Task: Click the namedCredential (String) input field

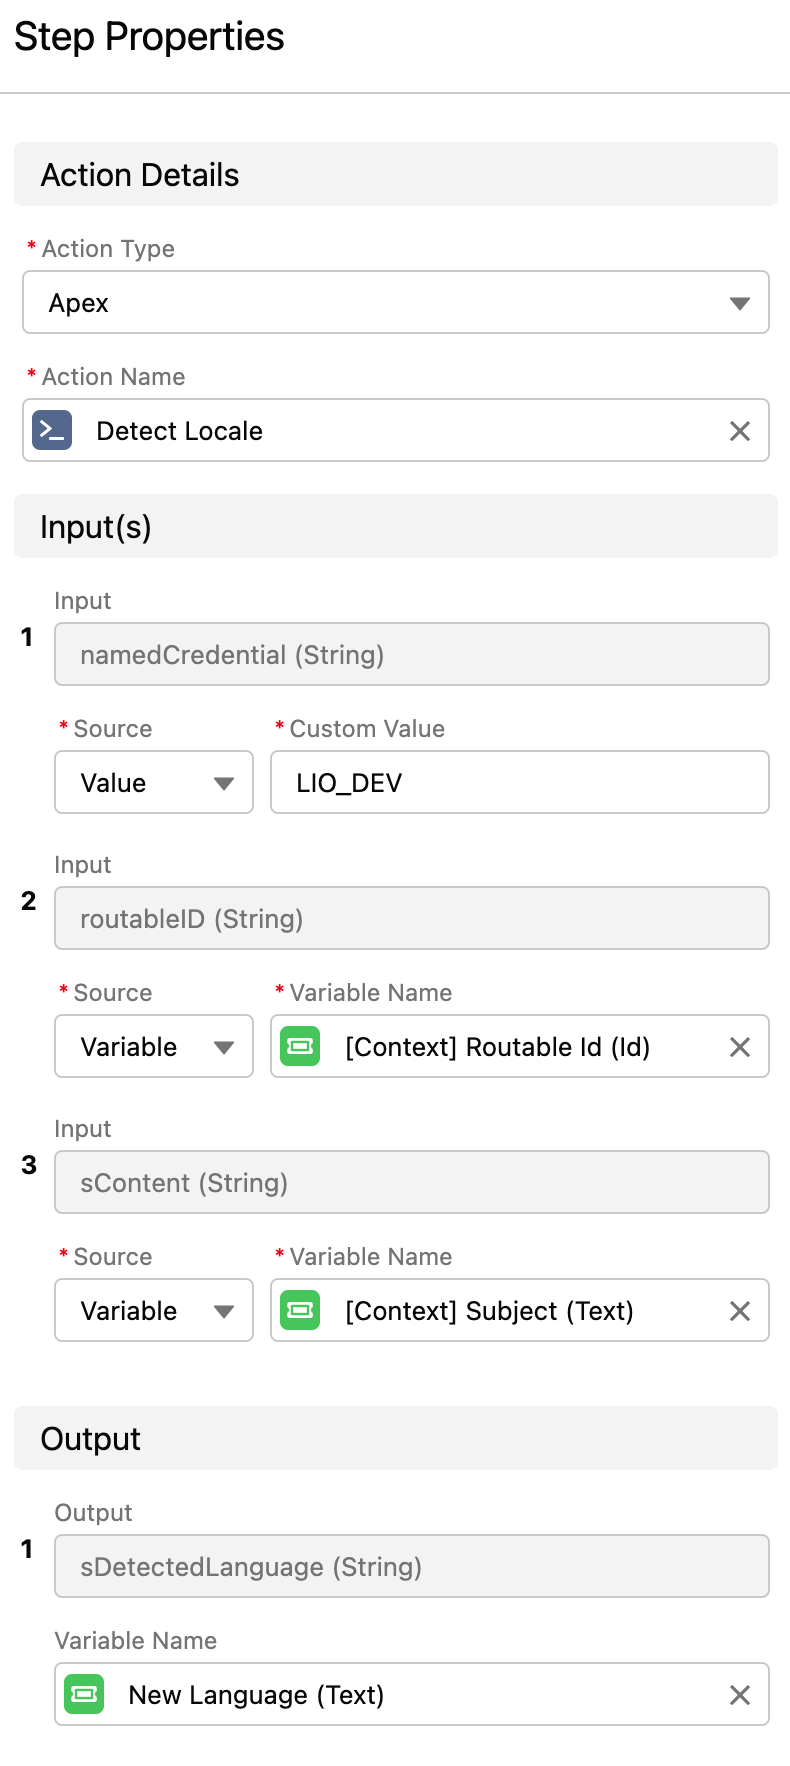Action: pyautogui.click(x=412, y=654)
